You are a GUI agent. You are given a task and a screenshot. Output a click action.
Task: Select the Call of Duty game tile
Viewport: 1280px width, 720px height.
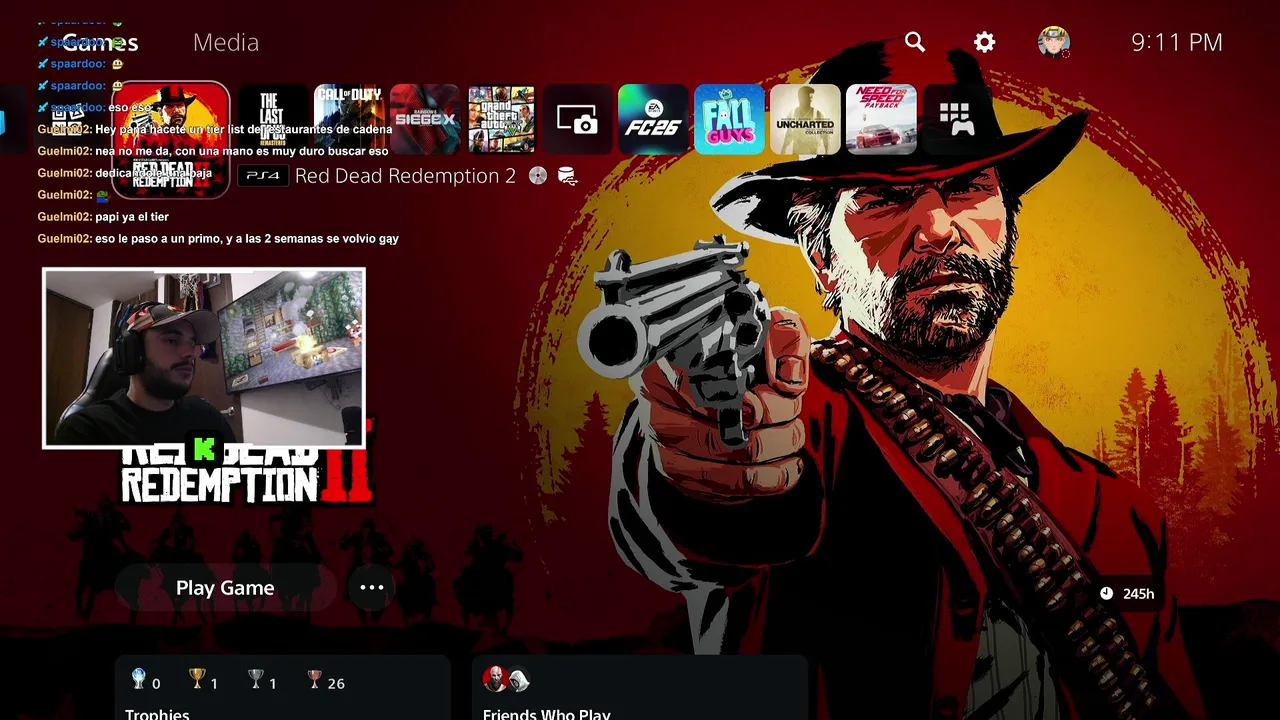pos(349,119)
